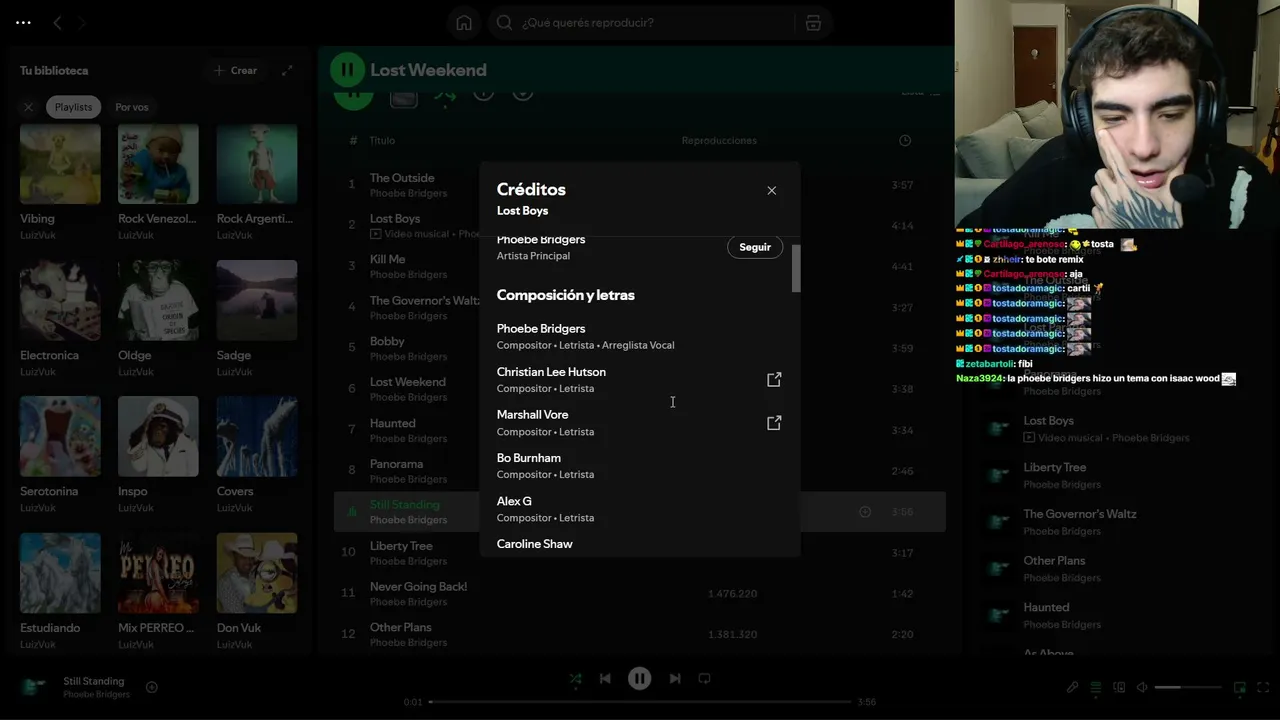Go forward with the right arrow
Image resolution: width=1280 pixels, height=720 pixels.
coord(82,22)
